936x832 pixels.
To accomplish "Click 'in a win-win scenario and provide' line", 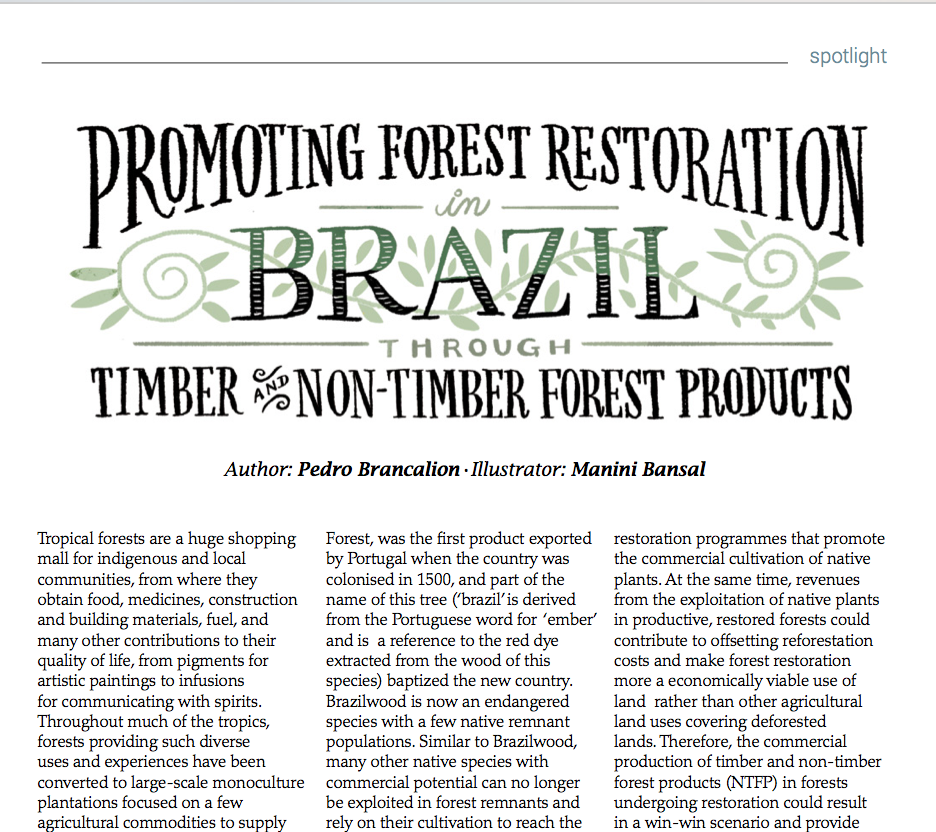I will (x=736, y=822).
